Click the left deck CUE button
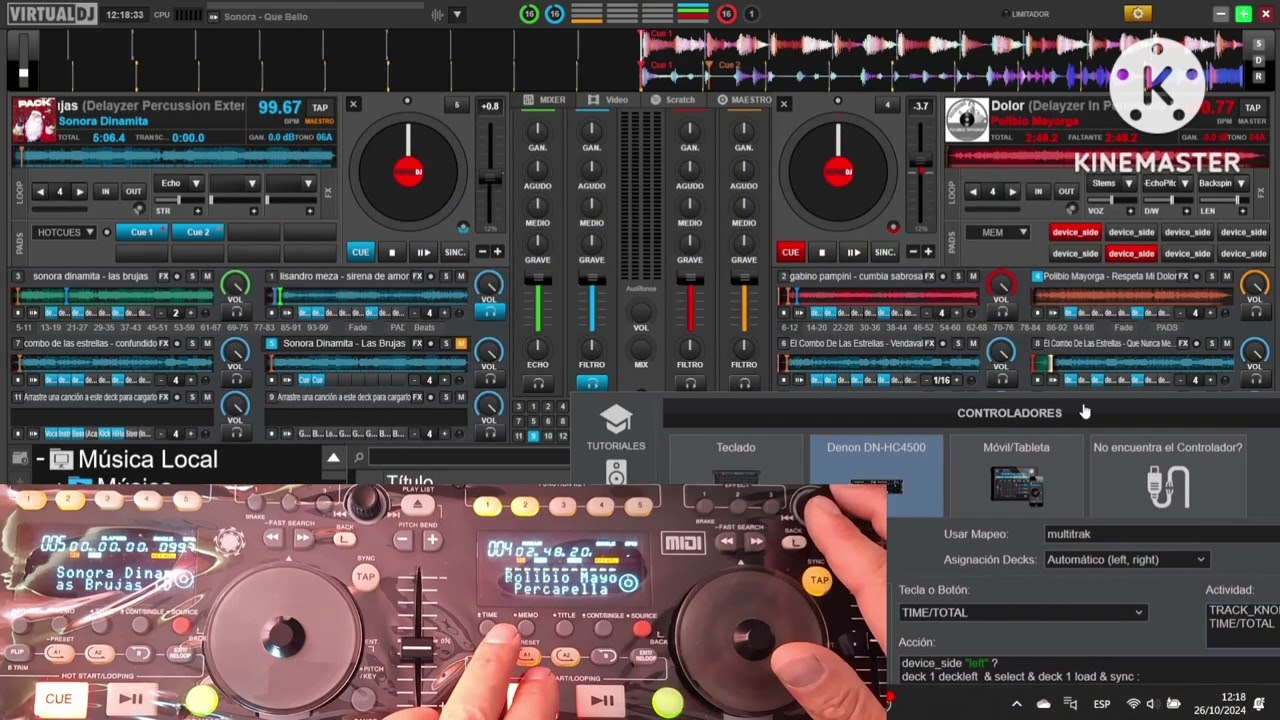This screenshot has height=720, width=1280. point(360,252)
